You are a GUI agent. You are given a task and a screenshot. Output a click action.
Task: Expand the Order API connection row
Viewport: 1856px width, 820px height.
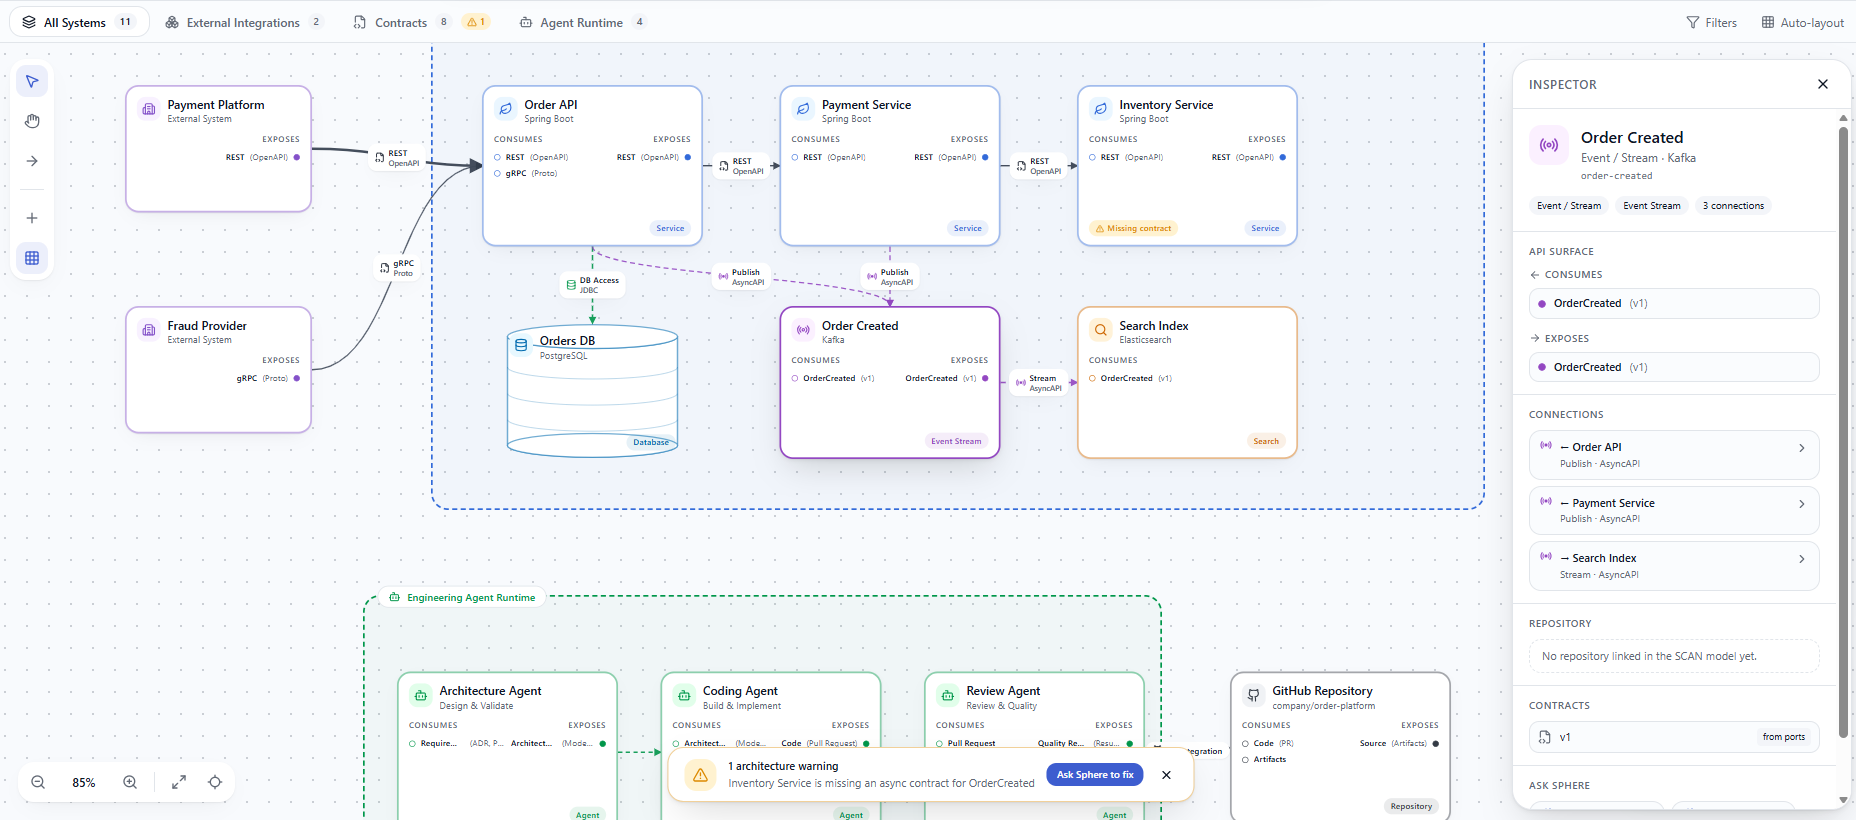click(1674, 455)
